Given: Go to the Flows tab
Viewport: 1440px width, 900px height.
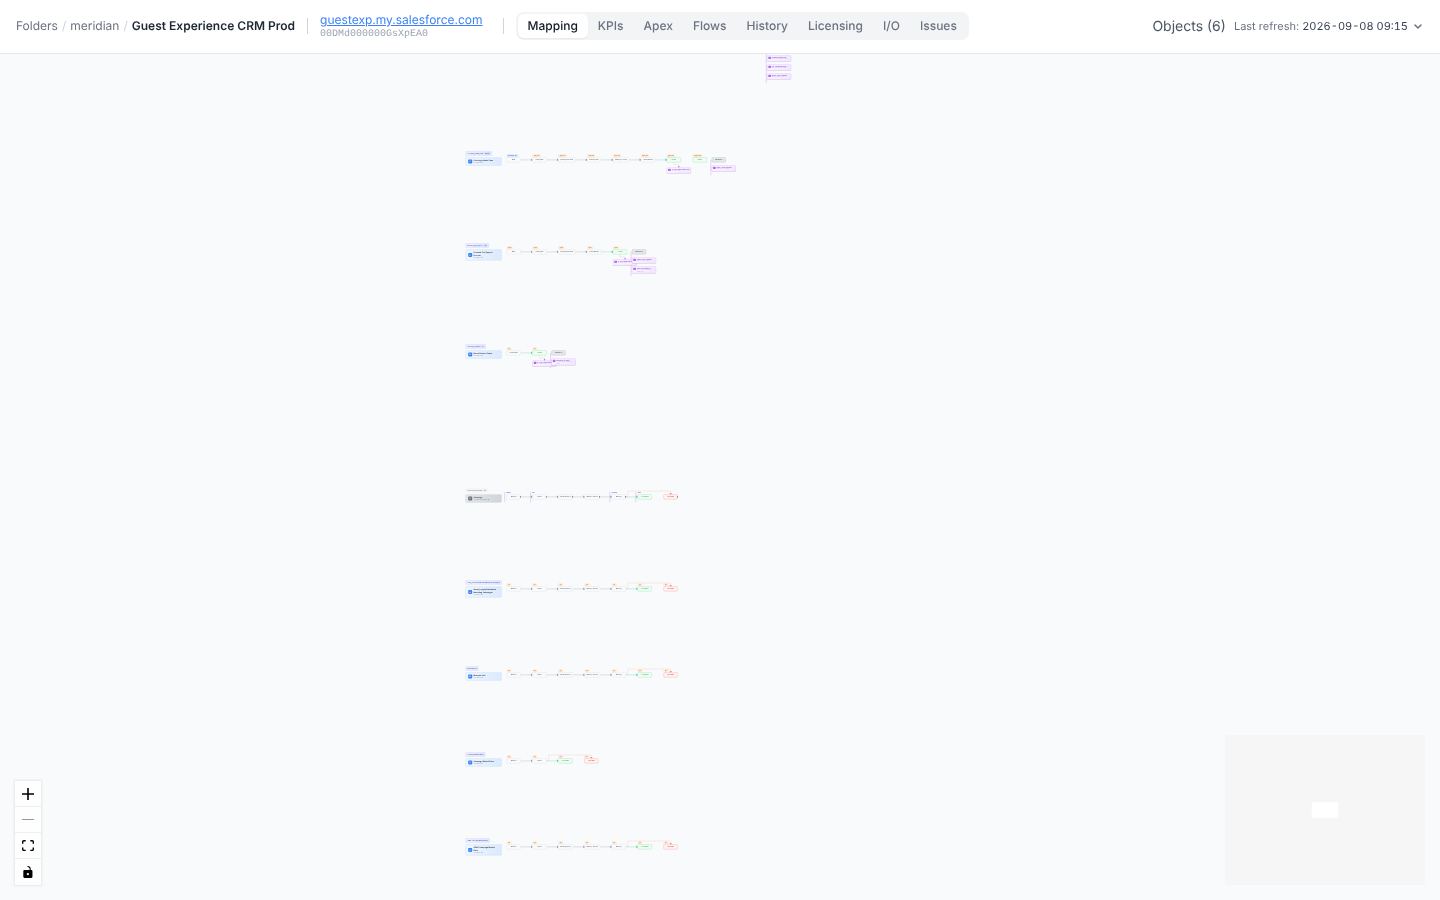Looking at the screenshot, I should 709,26.
